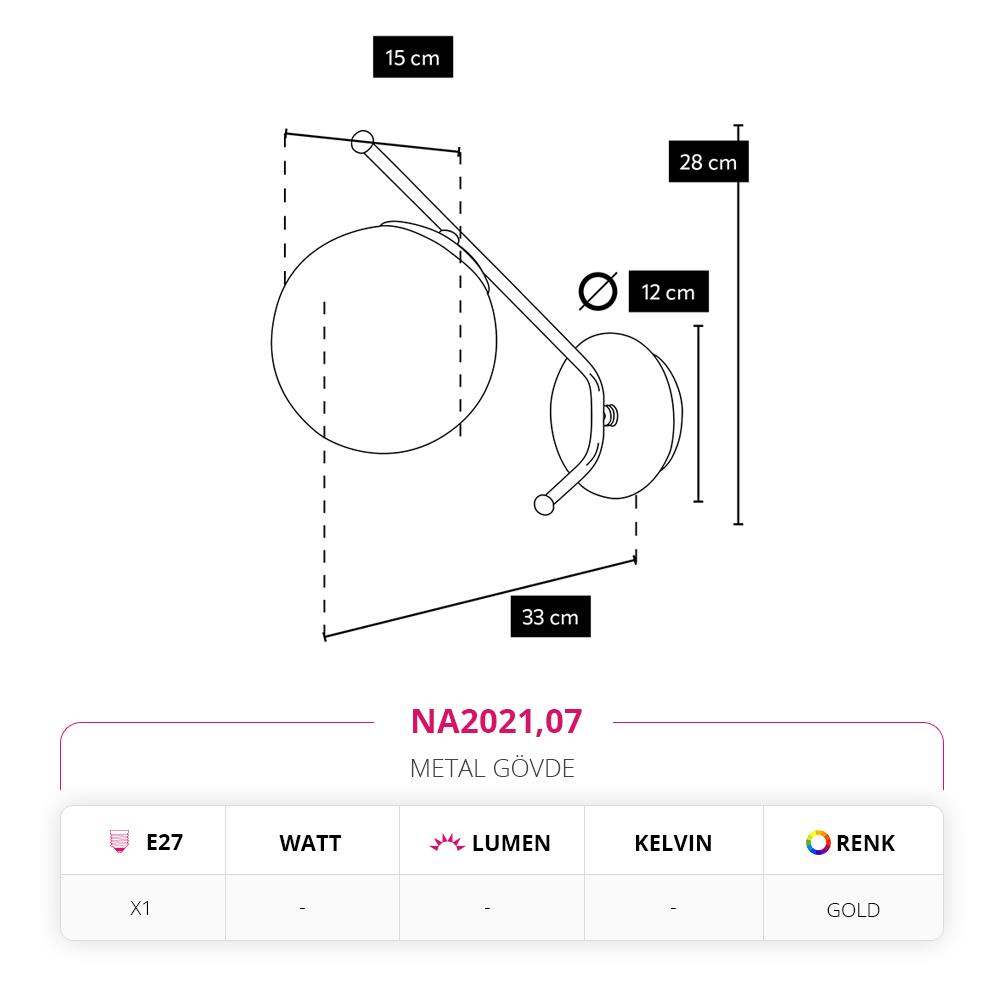1000x1000 pixels.
Task: Click the LUMEN column header text
Action: [511, 843]
